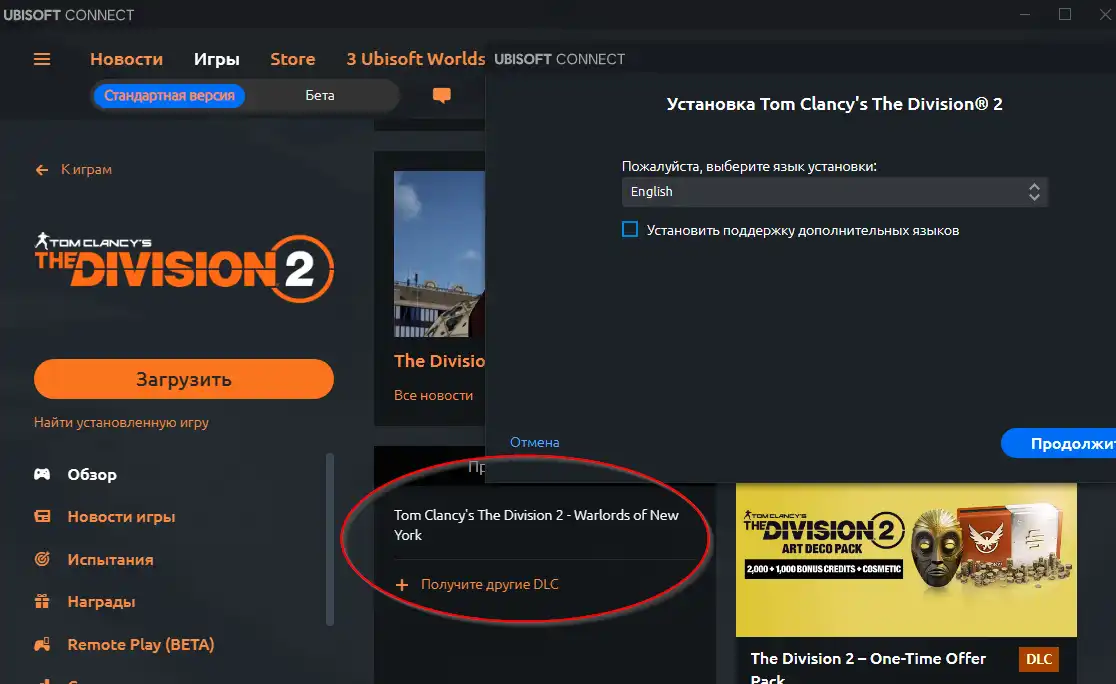This screenshot has width=1116, height=684.
Task: Select Испытания in the sidebar
Action: point(110,559)
